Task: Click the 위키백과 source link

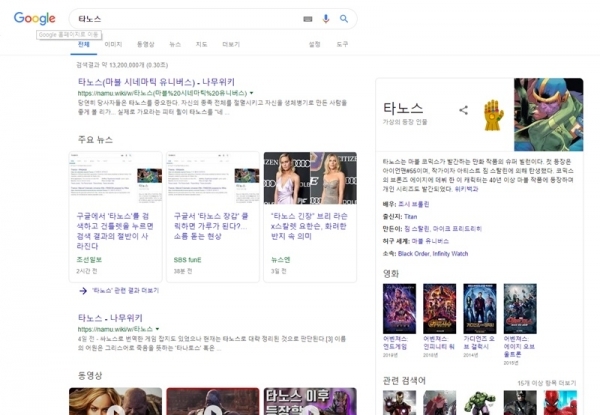Action: pyautogui.click(x=466, y=189)
